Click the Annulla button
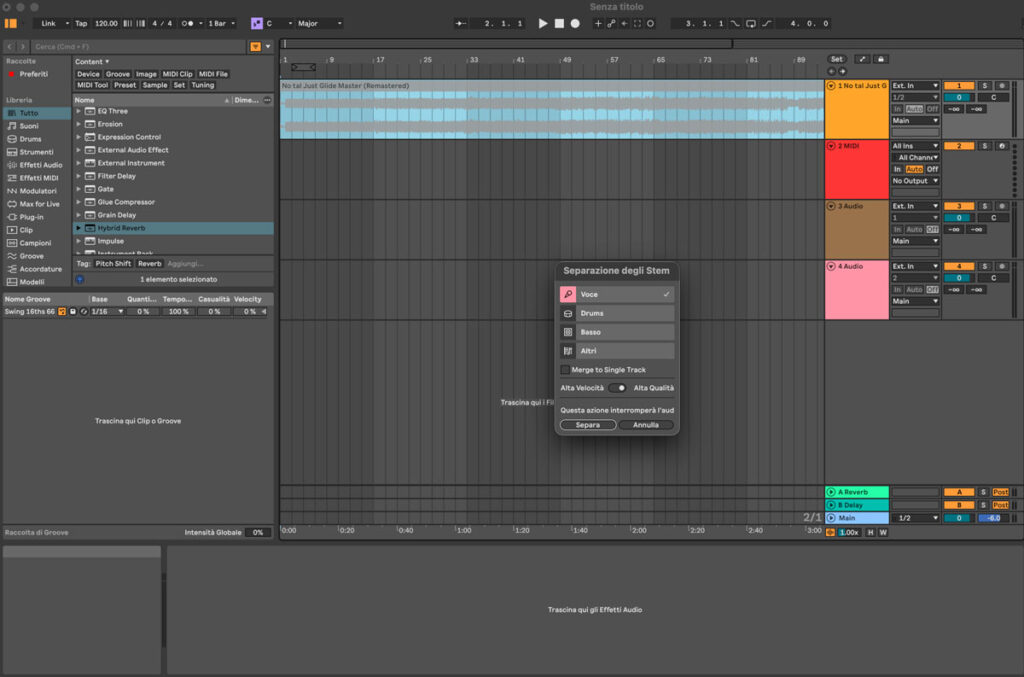The height and width of the screenshot is (677, 1024). pos(646,425)
